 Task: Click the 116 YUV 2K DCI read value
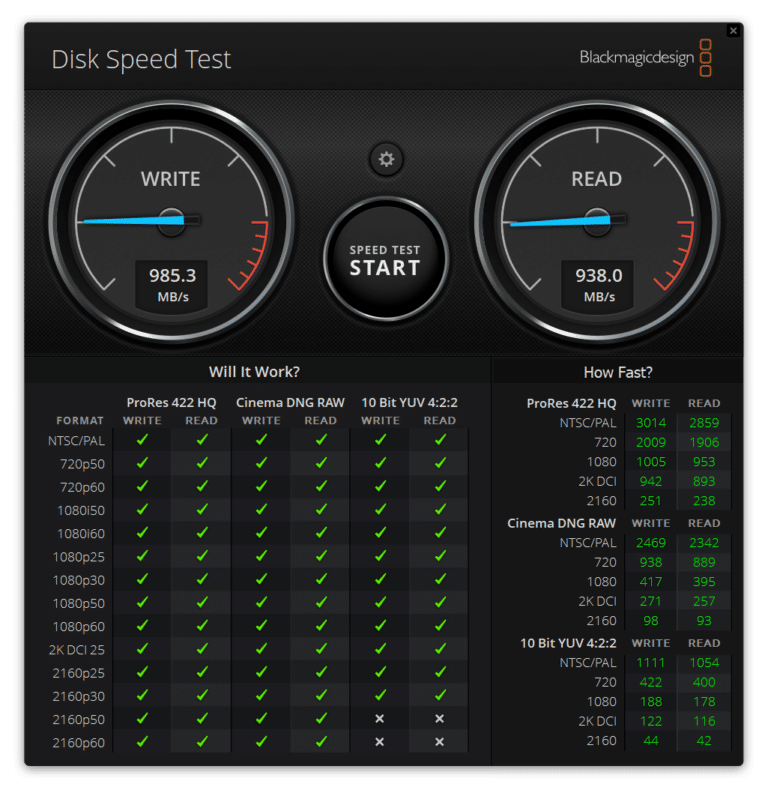[x=704, y=721]
